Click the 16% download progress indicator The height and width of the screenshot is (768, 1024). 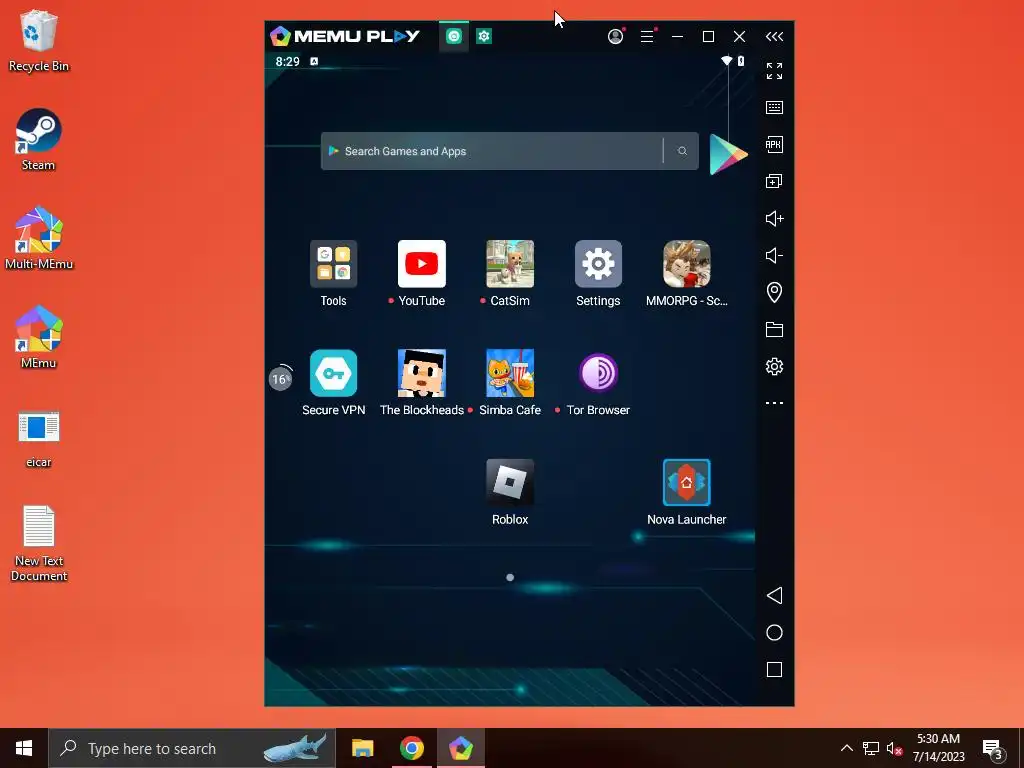(x=280, y=378)
